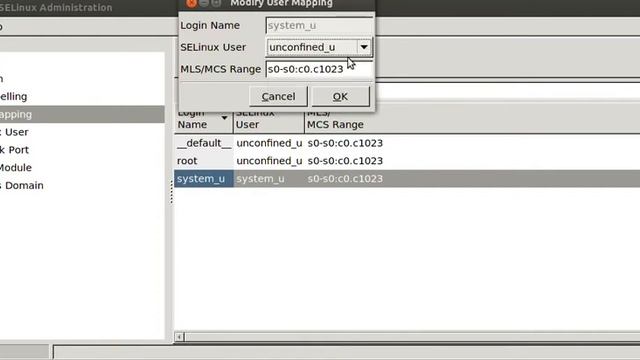Select the highlighted User Mapping sidebar item
Image resolution: width=640 pixels, height=360 pixels.
point(82,114)
